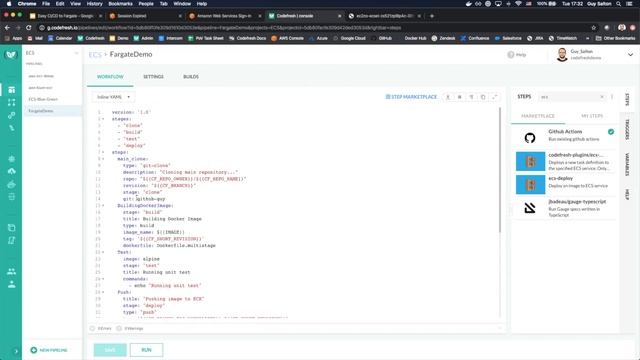The width and height of the screenshot is (640, 360).
Task: Open the History menu in menu bar
Action: (x=94, y=4)
